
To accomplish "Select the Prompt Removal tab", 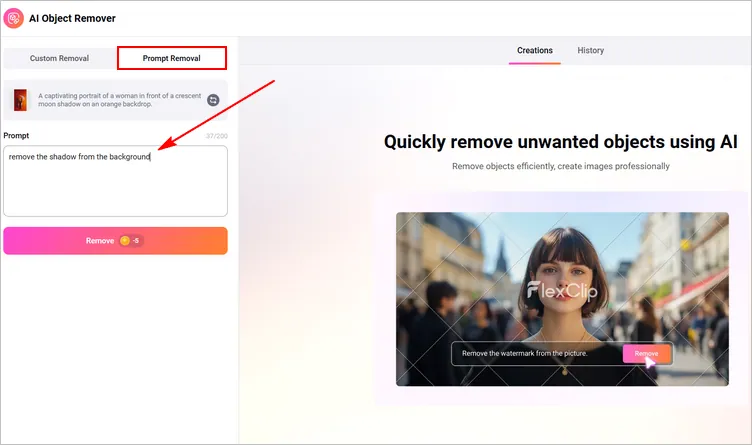I will [x=172, y=58].
